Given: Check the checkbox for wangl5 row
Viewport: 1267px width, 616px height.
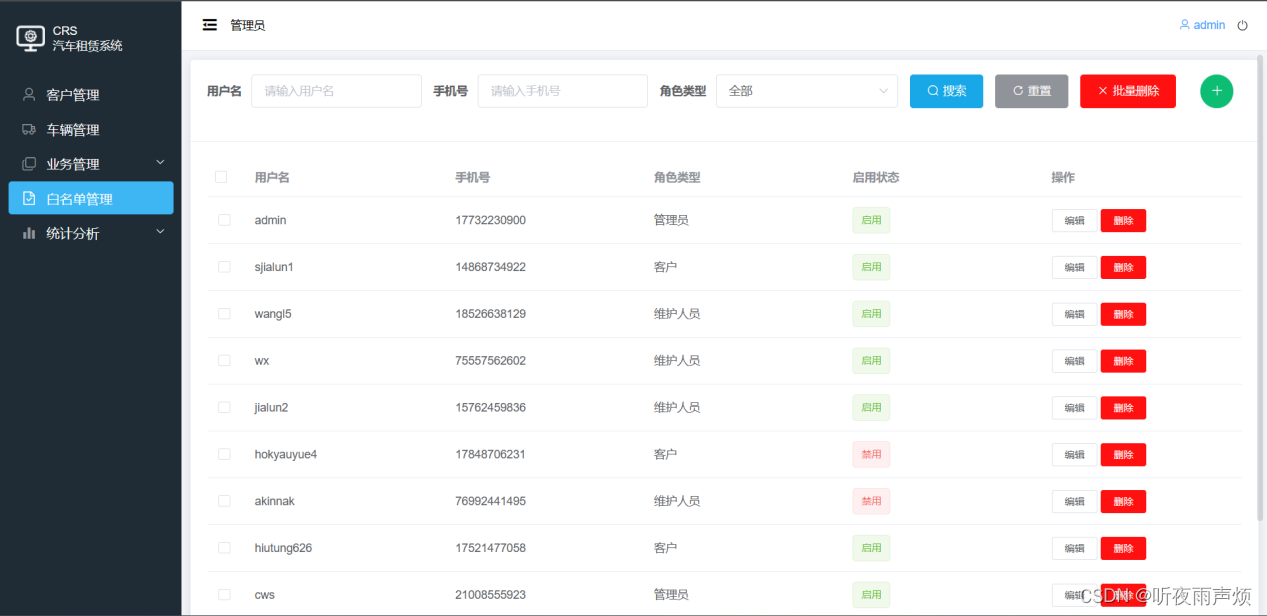Looking at the screenshot, I should (x=224, y=314).
